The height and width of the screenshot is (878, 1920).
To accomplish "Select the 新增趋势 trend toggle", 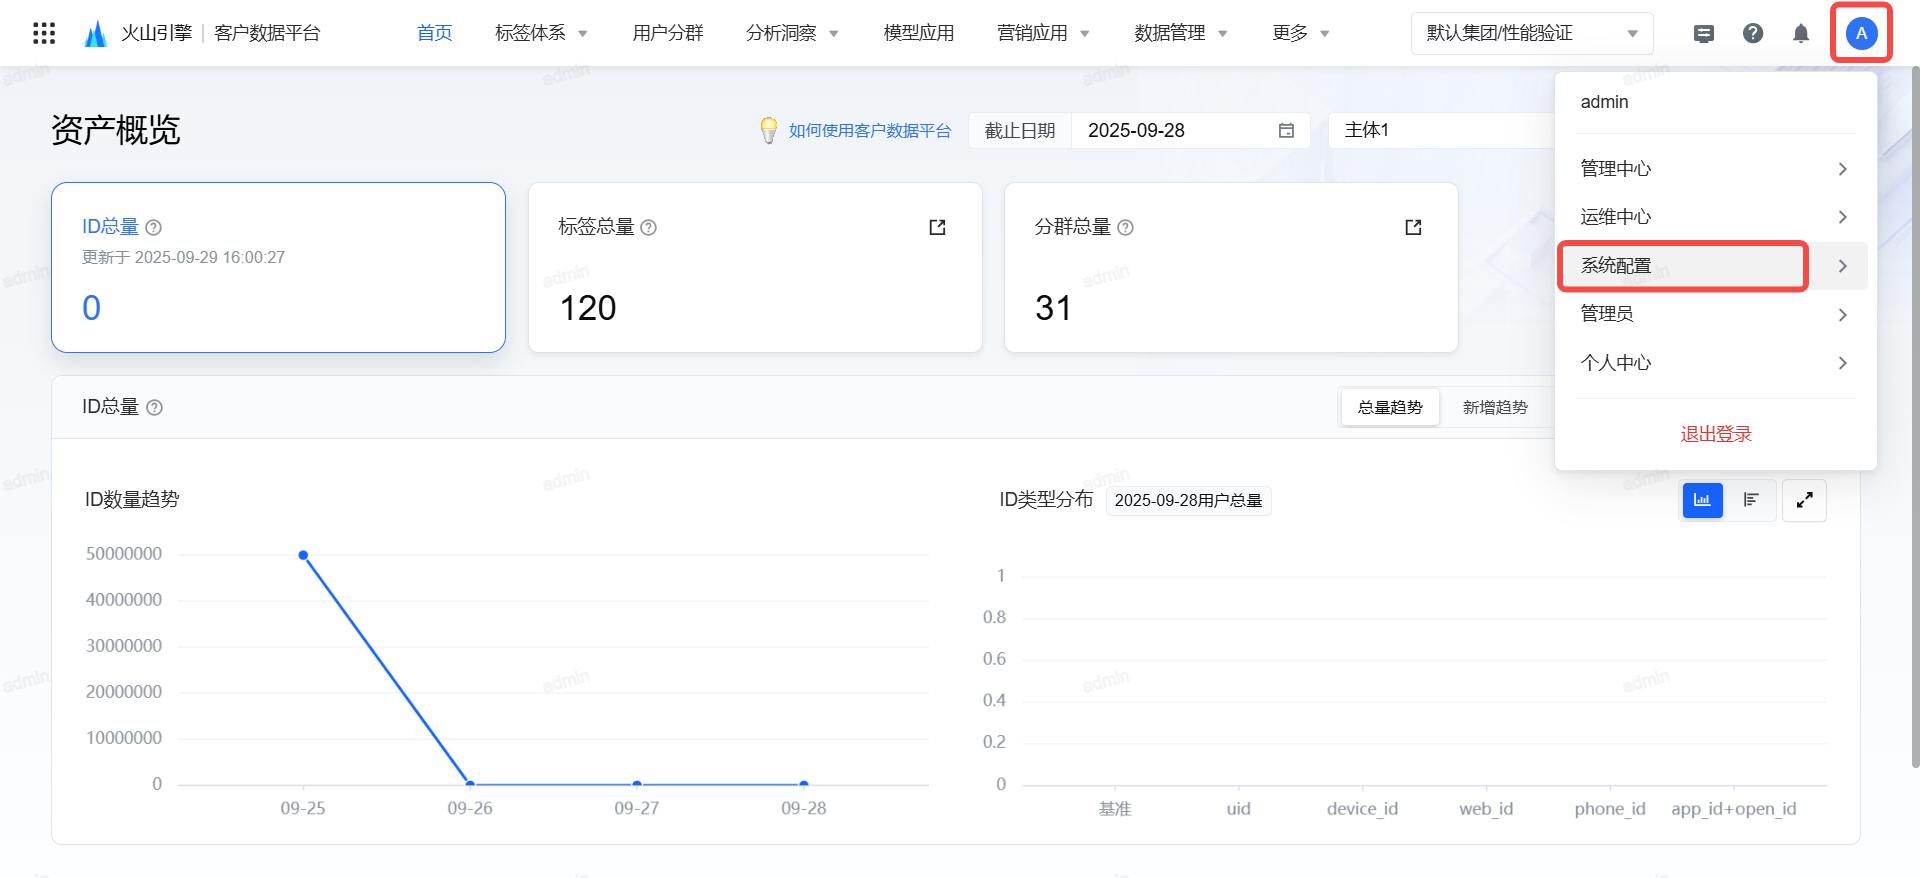I will tap(1494, 407).
